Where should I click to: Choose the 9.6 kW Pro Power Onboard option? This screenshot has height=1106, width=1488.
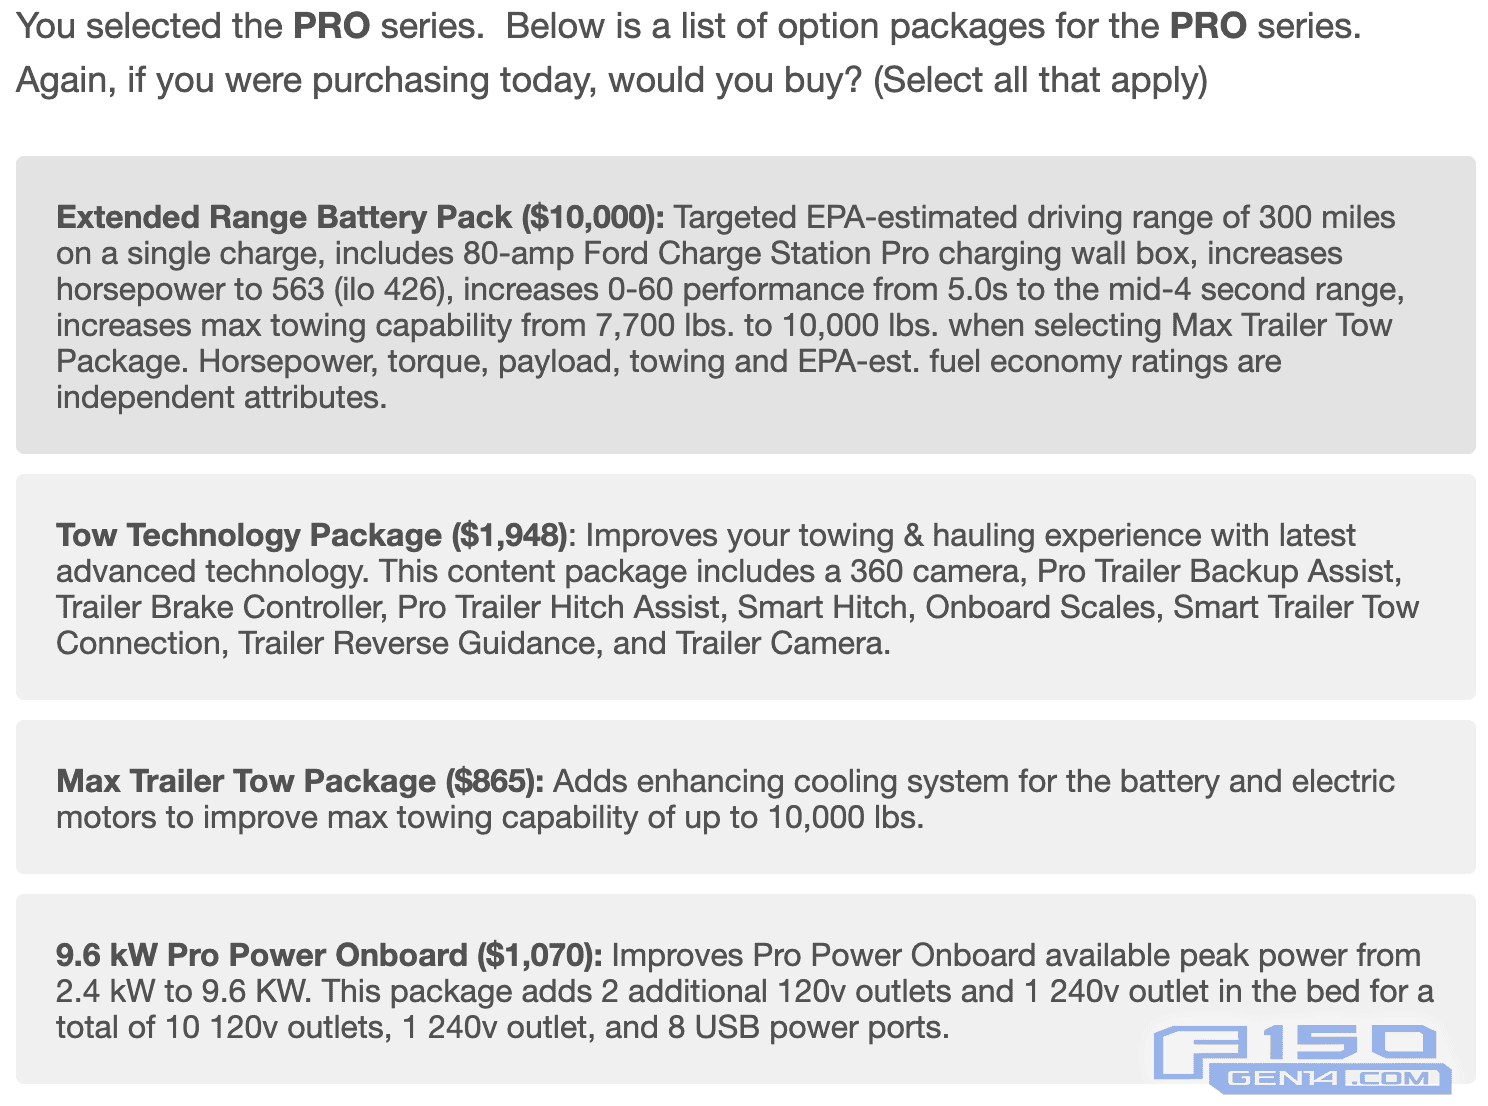click(x=745, y=989)
